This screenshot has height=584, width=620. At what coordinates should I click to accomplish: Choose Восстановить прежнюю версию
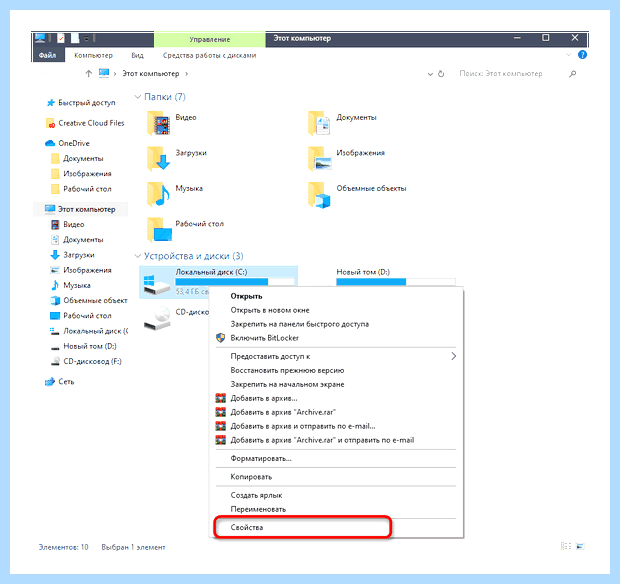(336, 370)
